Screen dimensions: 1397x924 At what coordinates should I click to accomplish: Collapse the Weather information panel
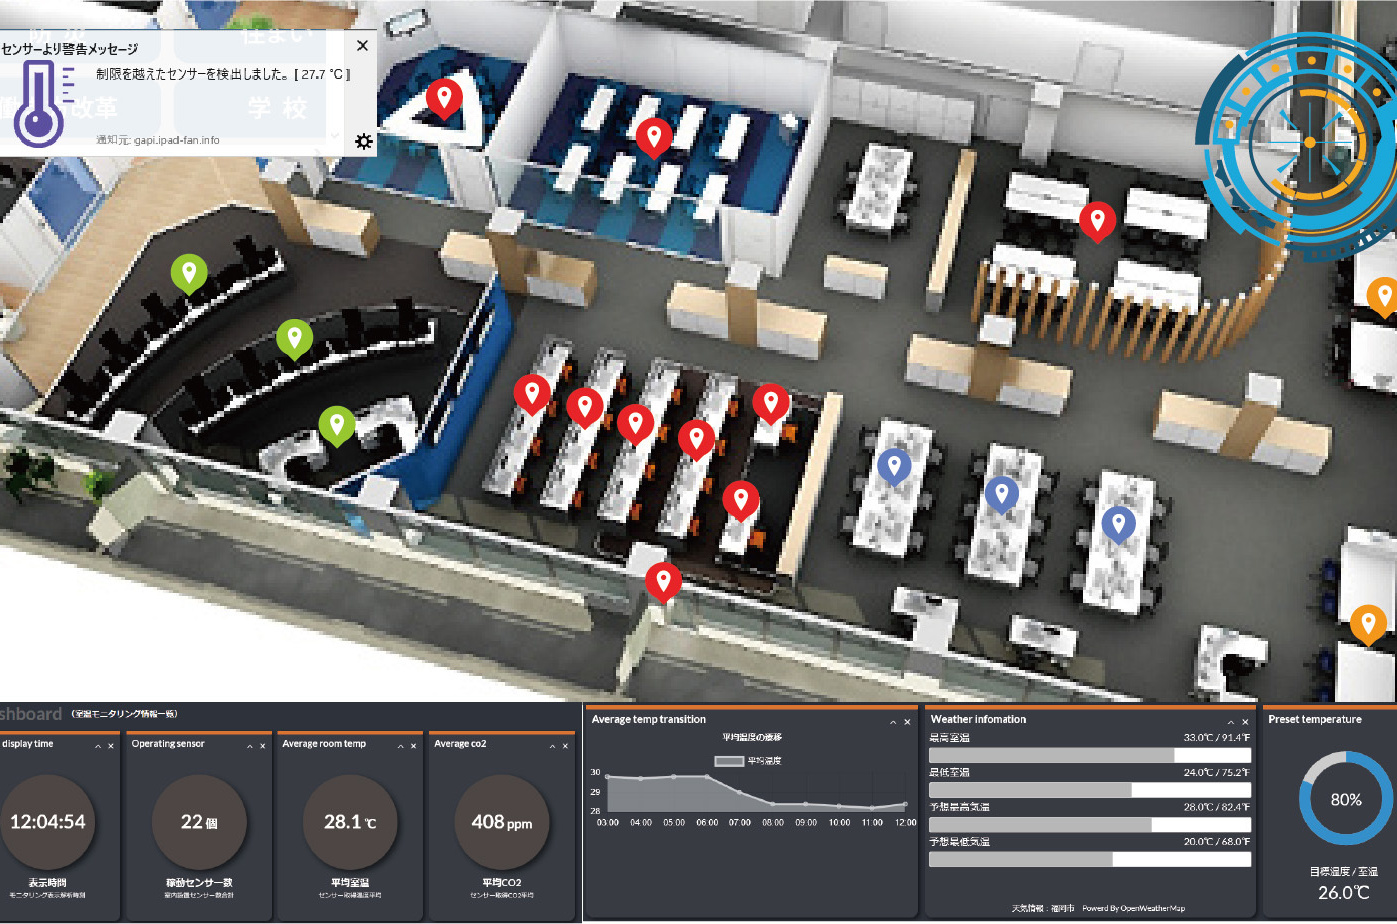point(1231,722)
